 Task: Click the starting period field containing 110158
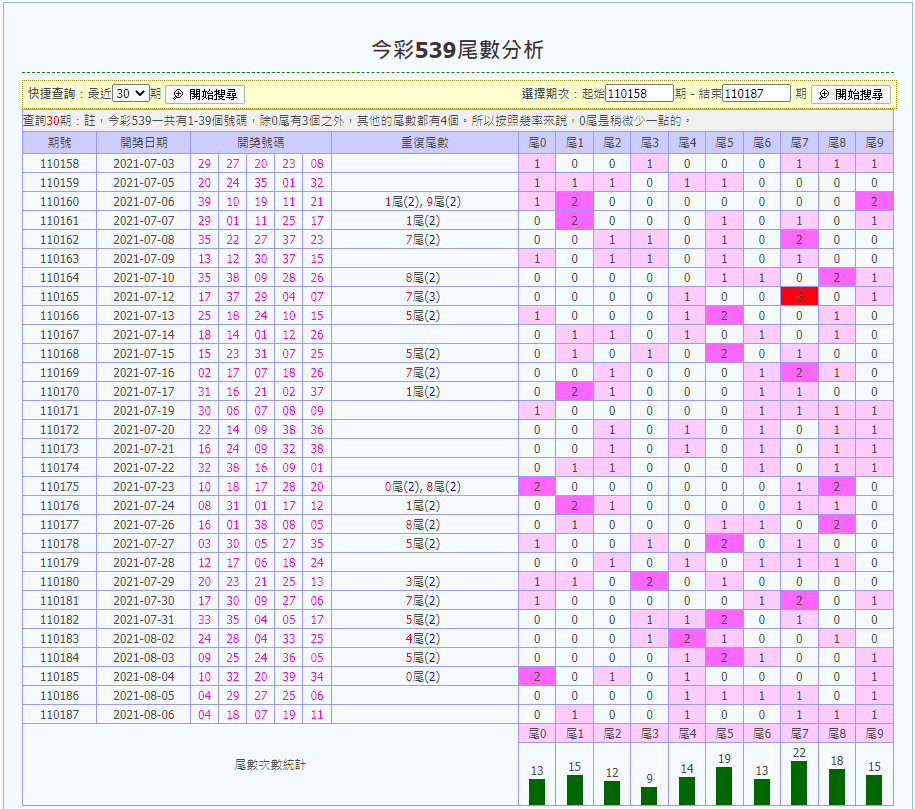(639, 93)
